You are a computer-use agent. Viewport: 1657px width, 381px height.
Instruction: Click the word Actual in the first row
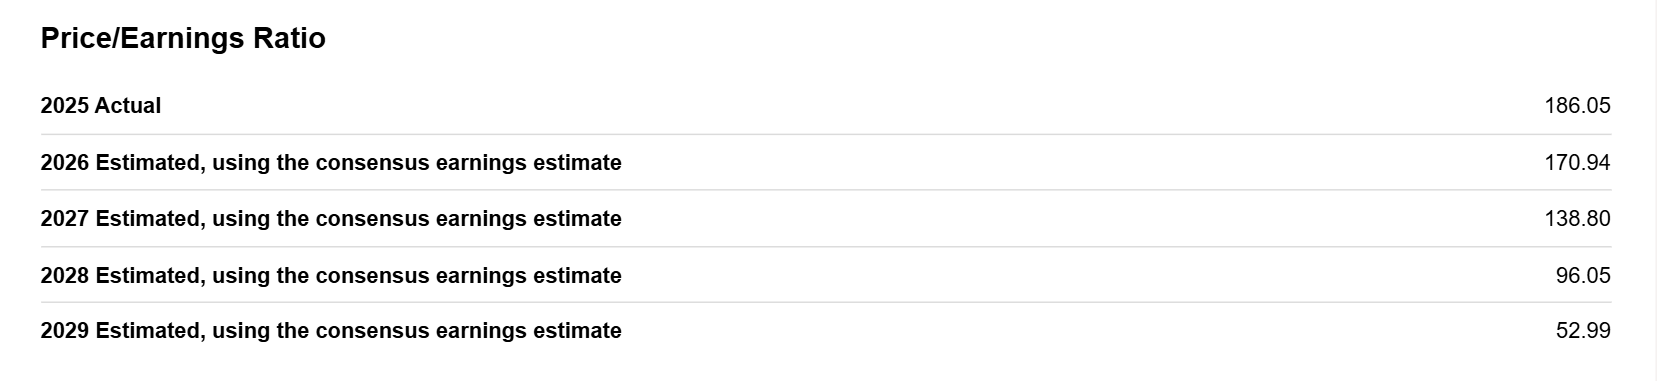(x=128, y=106)
